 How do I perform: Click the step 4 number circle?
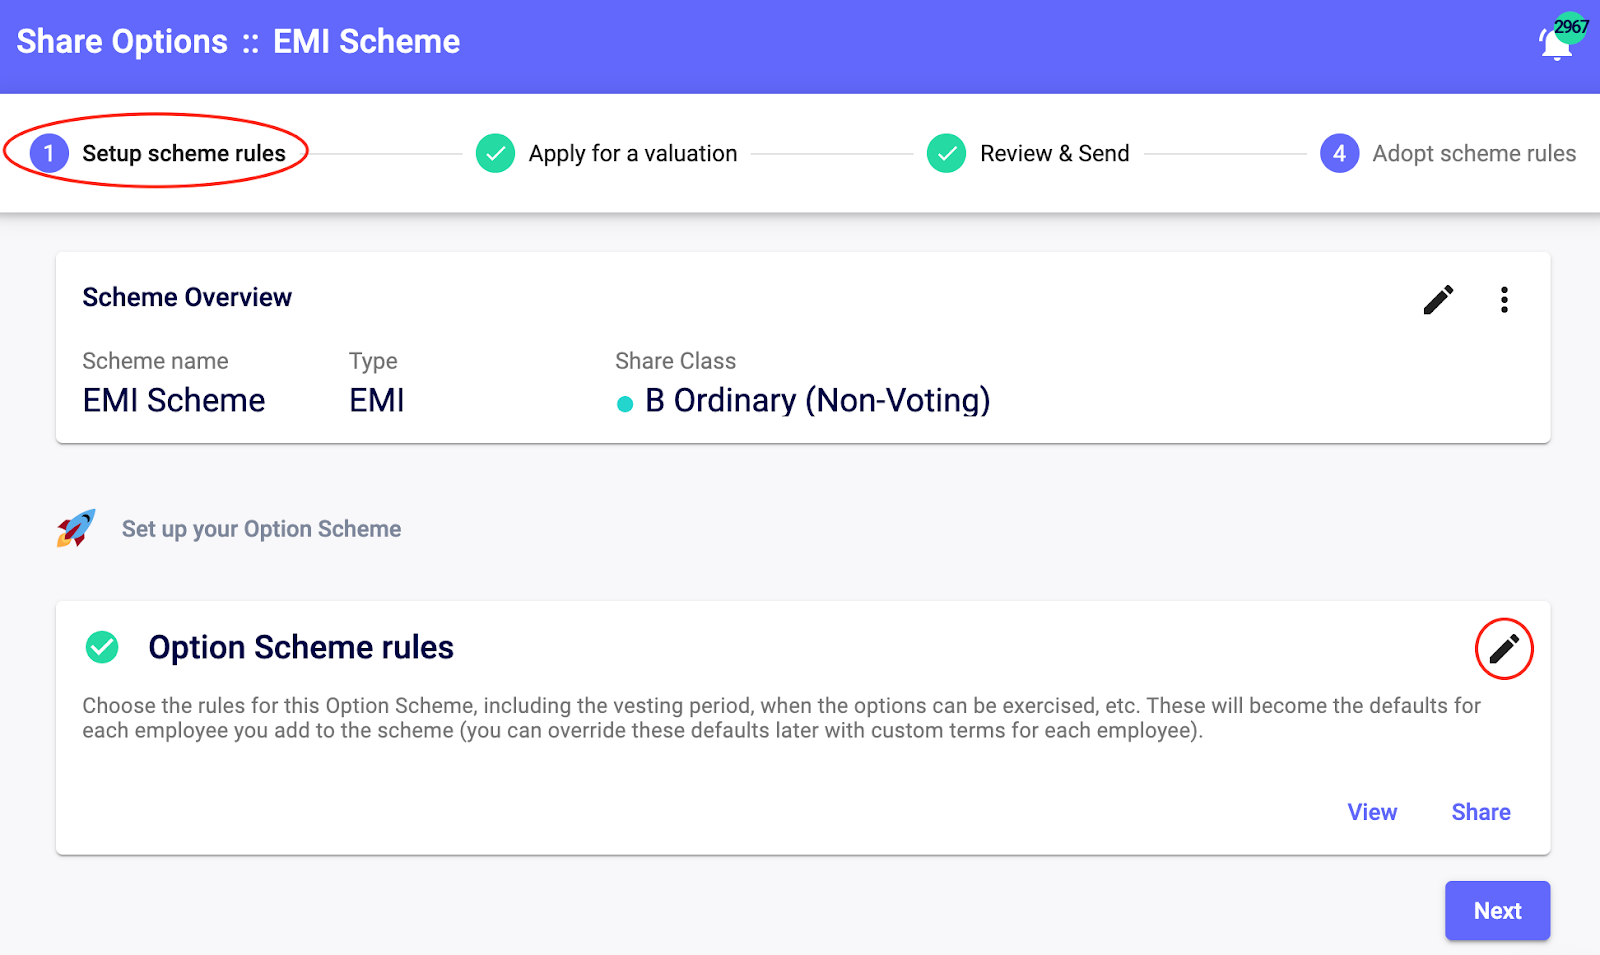(x=1339, y=153)
